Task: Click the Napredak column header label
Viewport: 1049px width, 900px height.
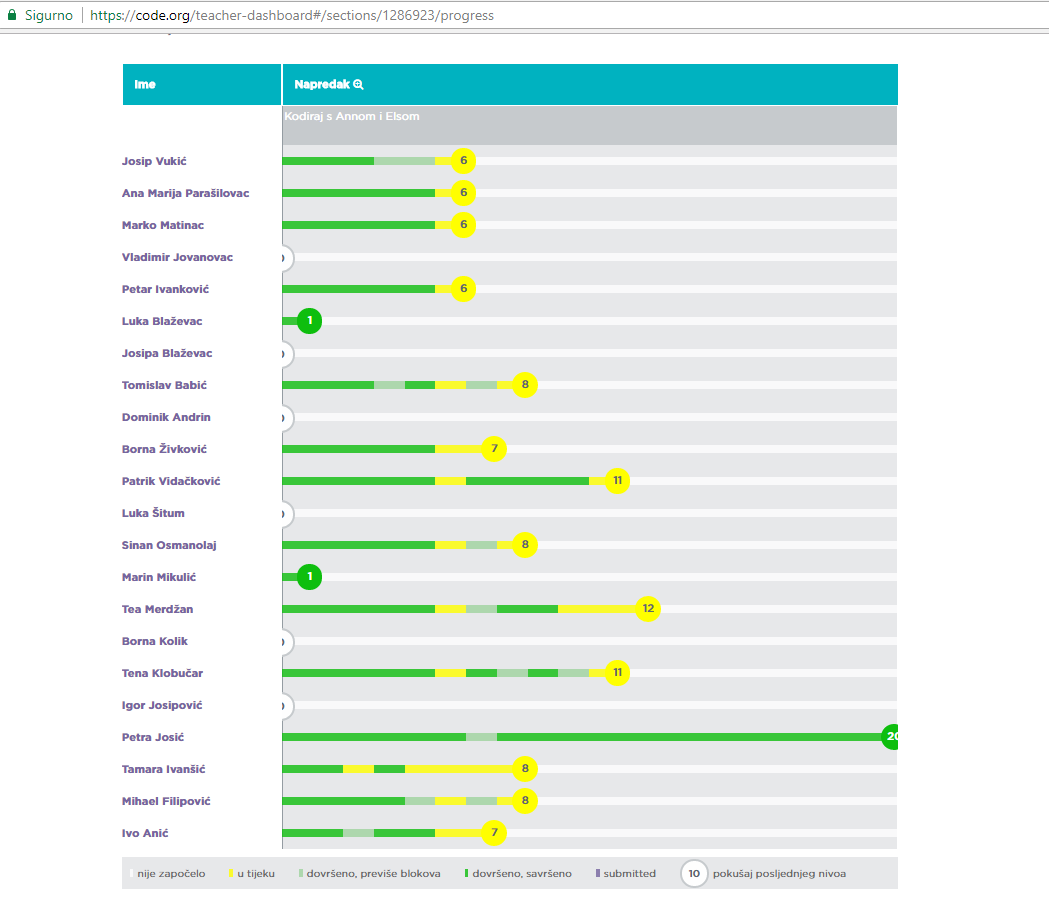Action: [x=321, y=85]
